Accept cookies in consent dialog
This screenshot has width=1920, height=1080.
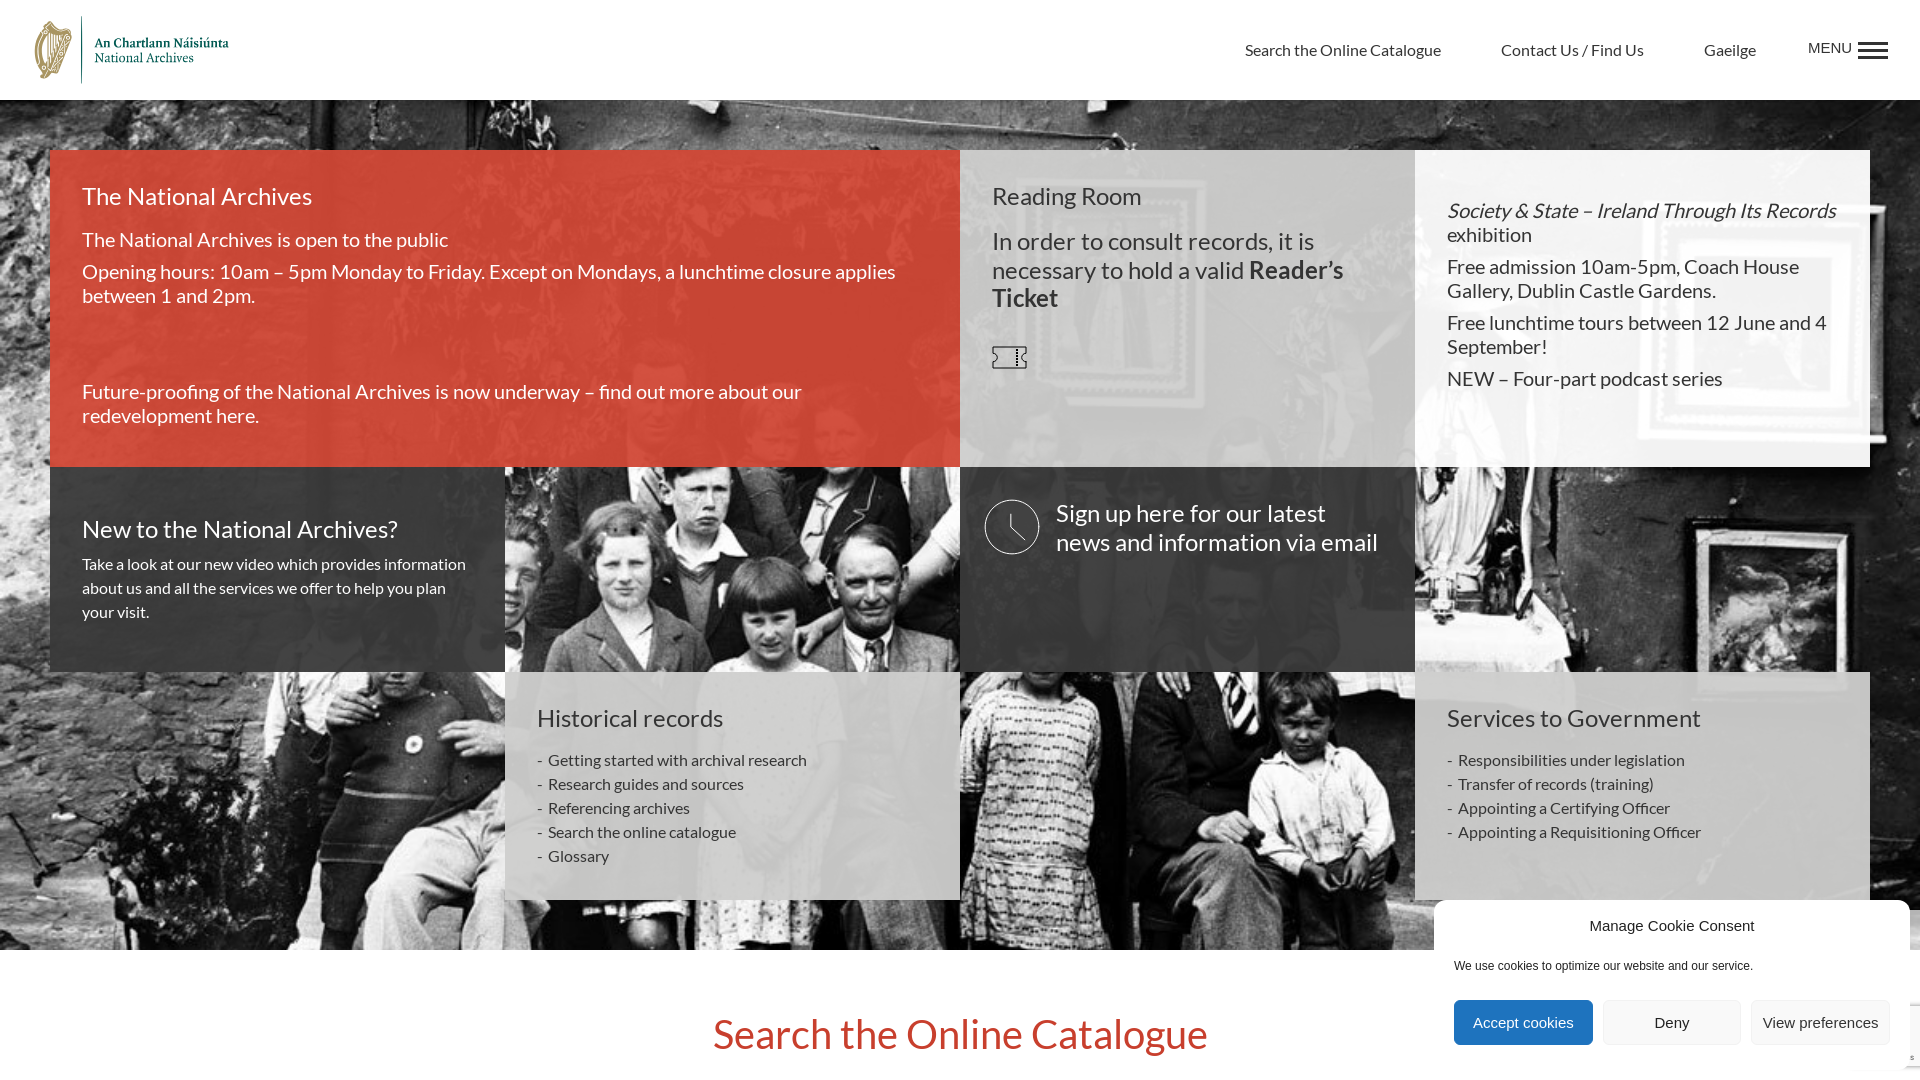click(1522, 1022)
